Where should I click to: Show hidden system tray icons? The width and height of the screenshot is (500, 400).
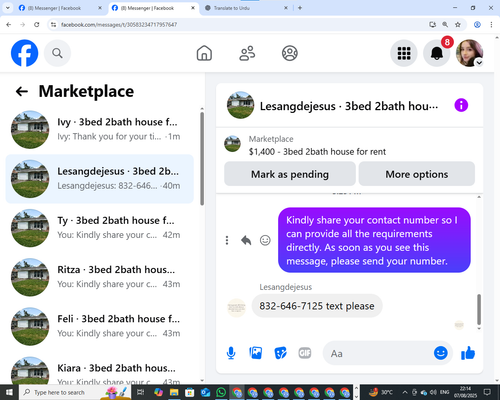tap(405, 392)
